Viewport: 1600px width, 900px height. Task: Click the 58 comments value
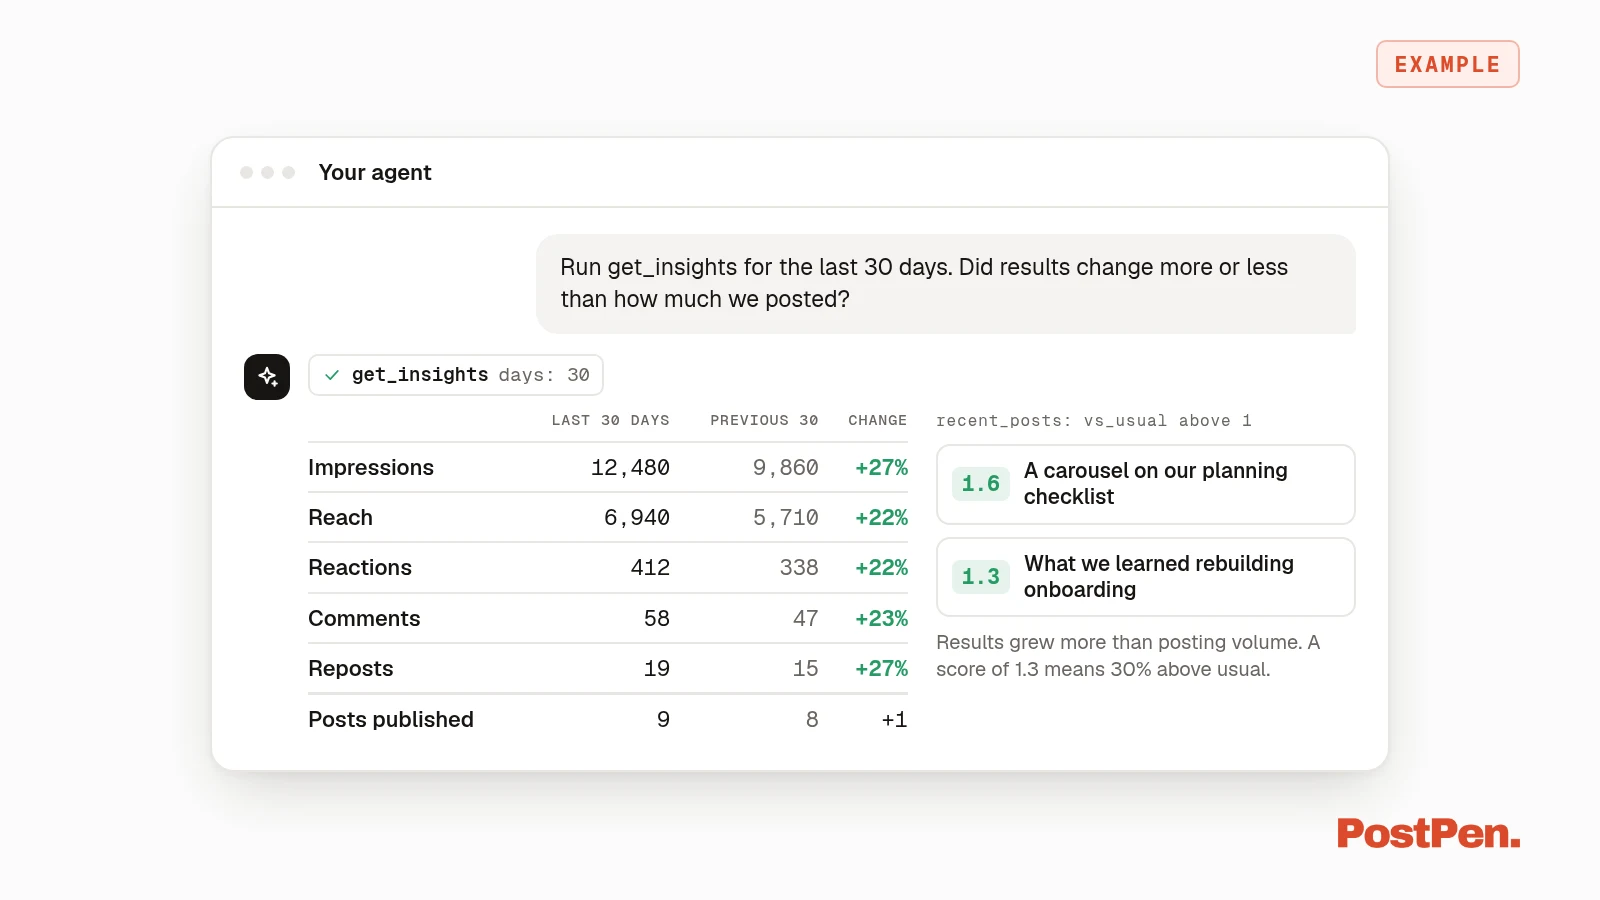click(657, 619)
